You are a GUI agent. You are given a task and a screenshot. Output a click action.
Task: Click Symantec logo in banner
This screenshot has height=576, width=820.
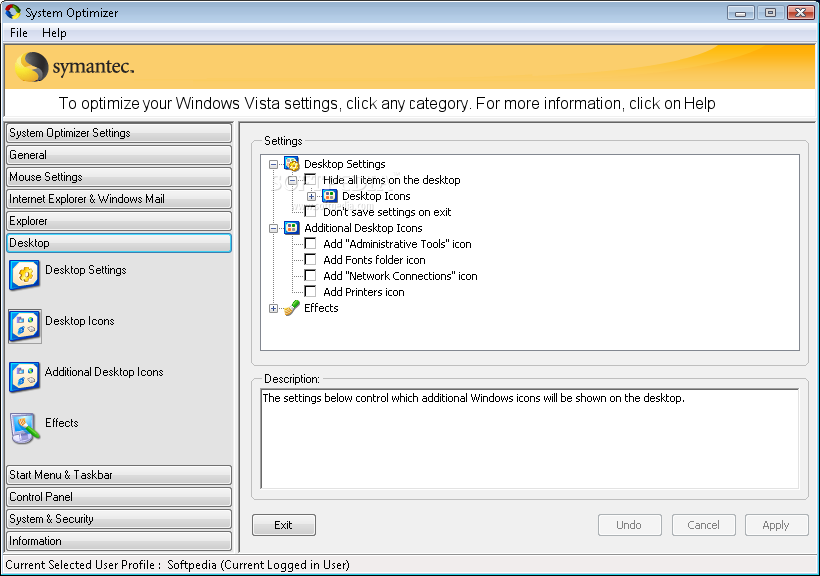click(x=74, y=67)
